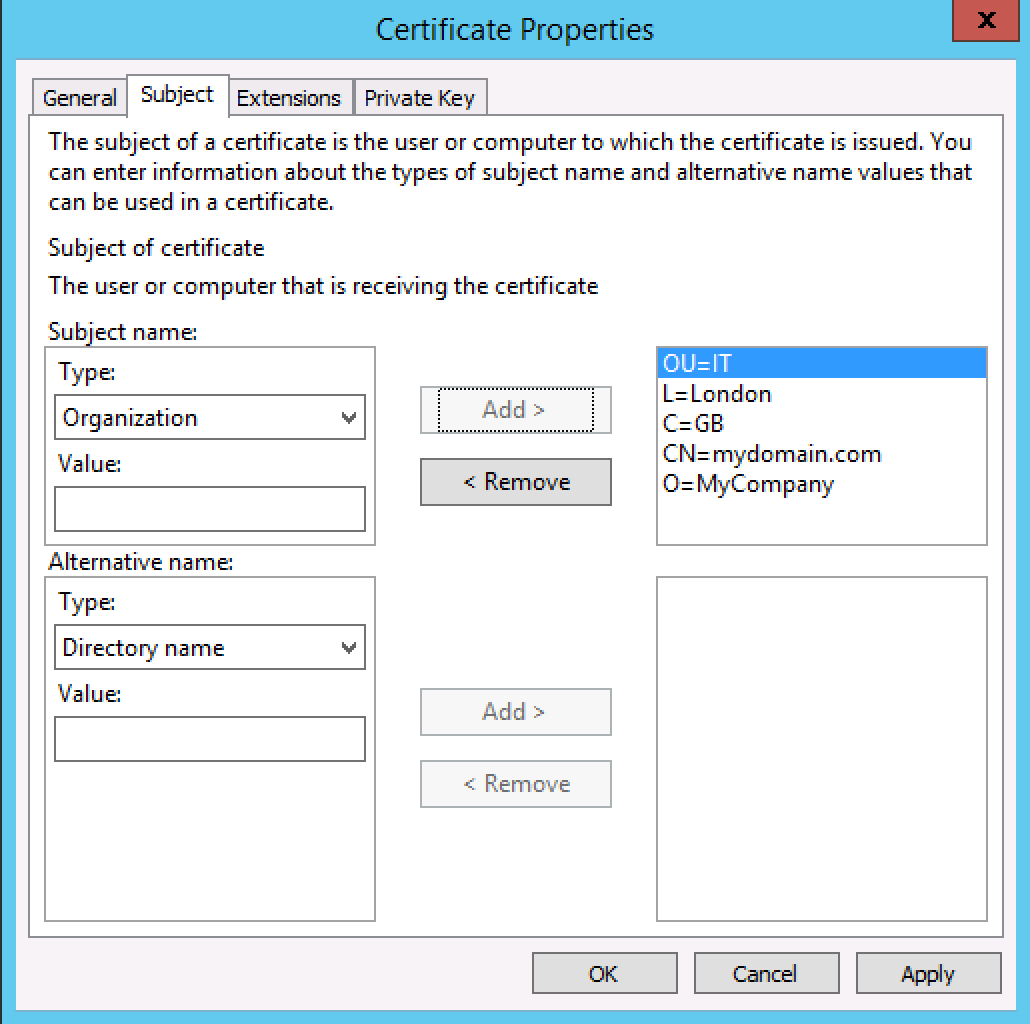Go to the Private Key tab
Image resolution: width=1030 pixels, height=1024 pixels.
tap(420, 98)
